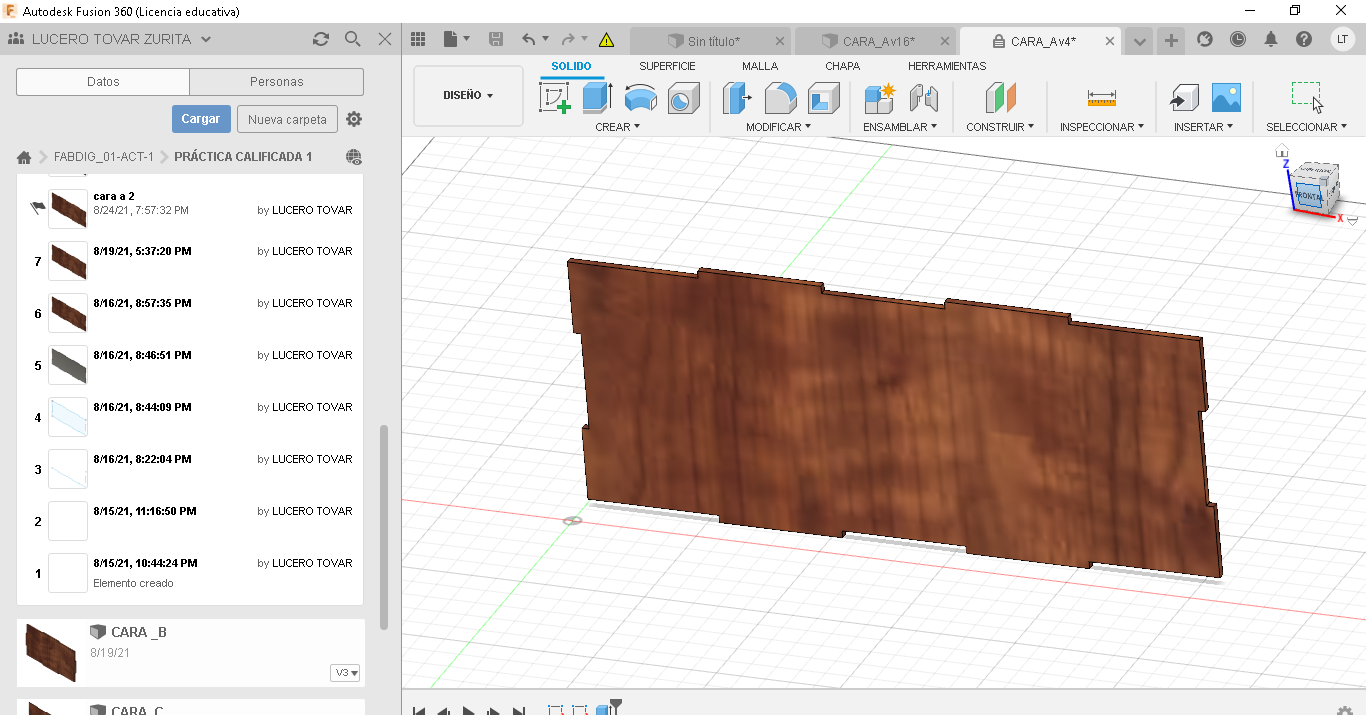
Task: Open the notifications bell
Action: (x=1271, y=39)
